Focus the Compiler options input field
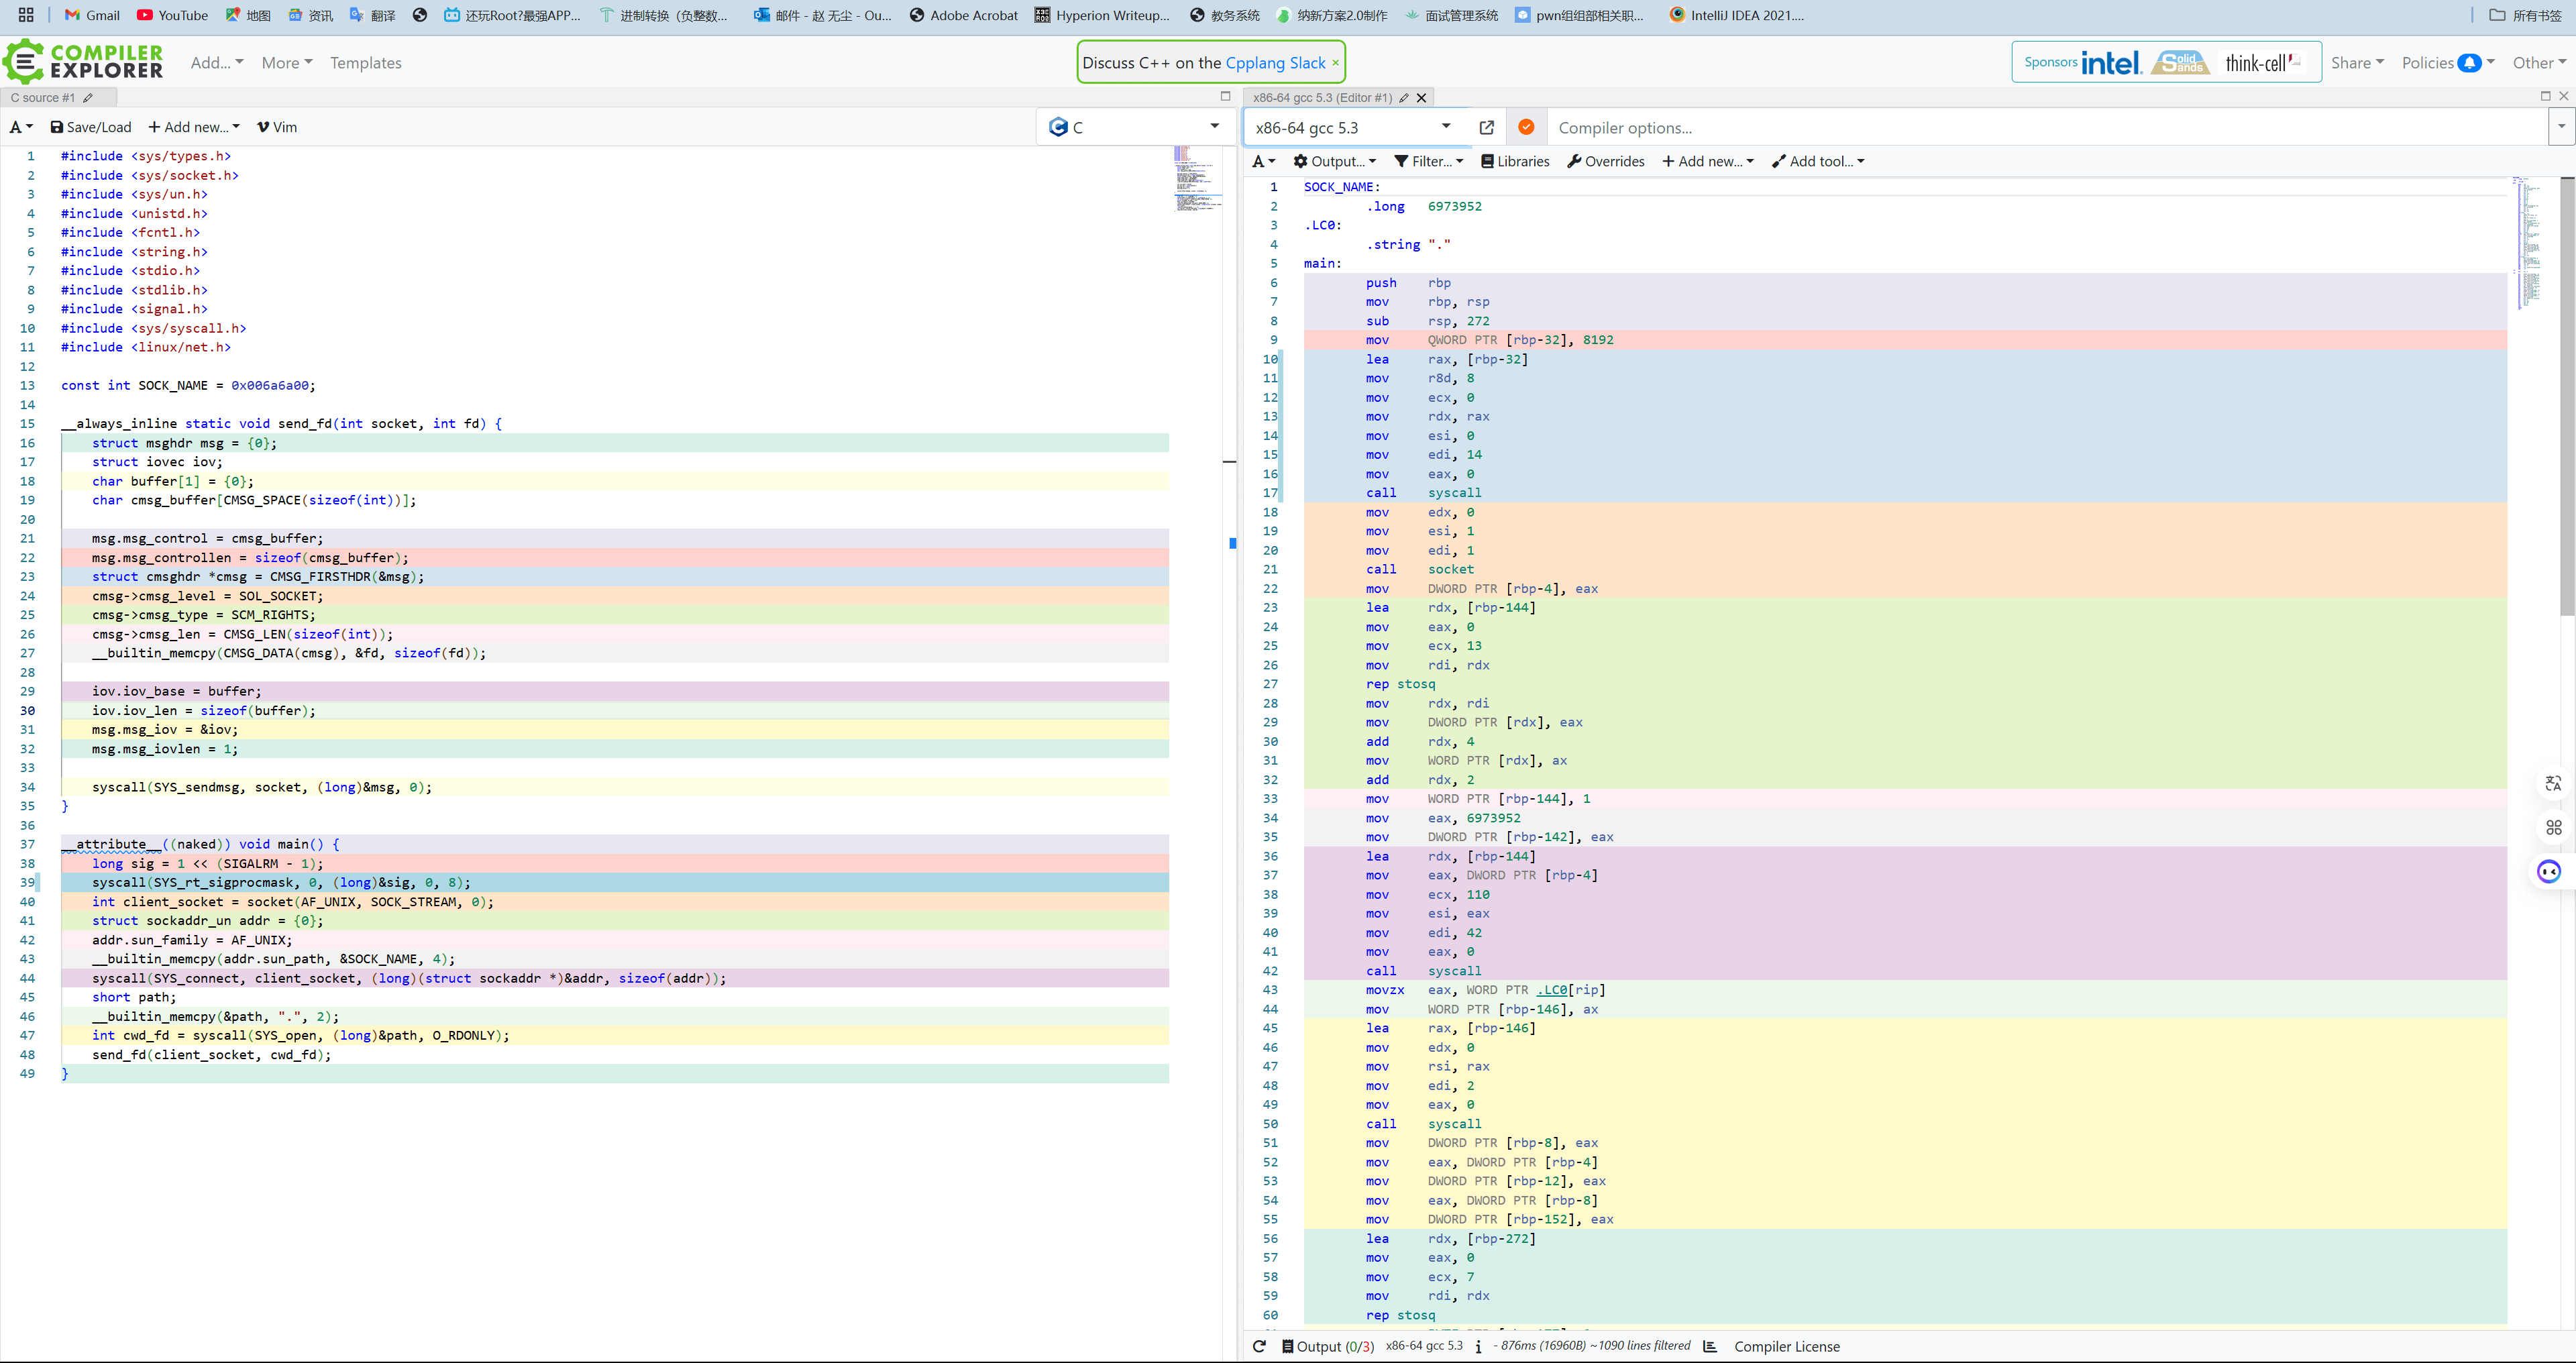Screen dimensions: 2576x1363 [2047, 127]
